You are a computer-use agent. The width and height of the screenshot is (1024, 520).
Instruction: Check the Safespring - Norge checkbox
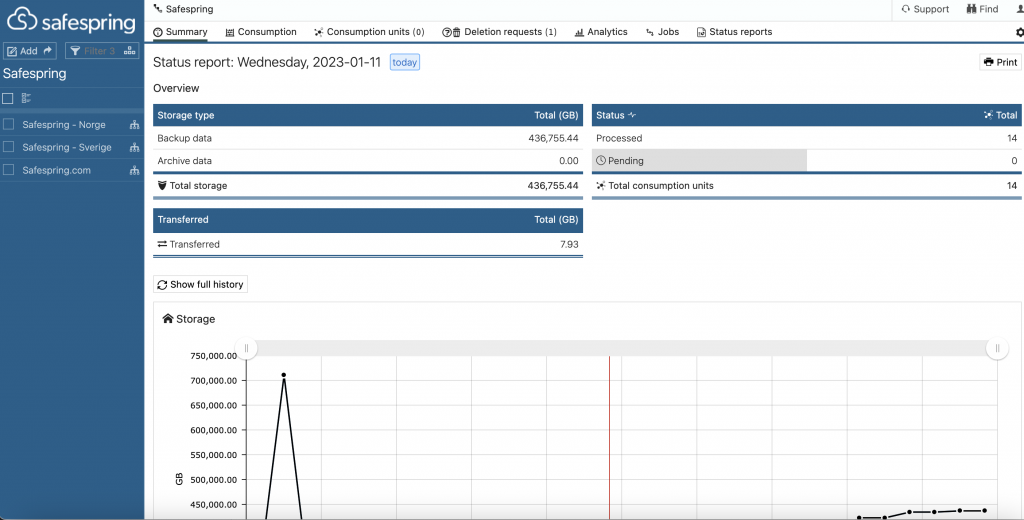[x=9, y=125]
